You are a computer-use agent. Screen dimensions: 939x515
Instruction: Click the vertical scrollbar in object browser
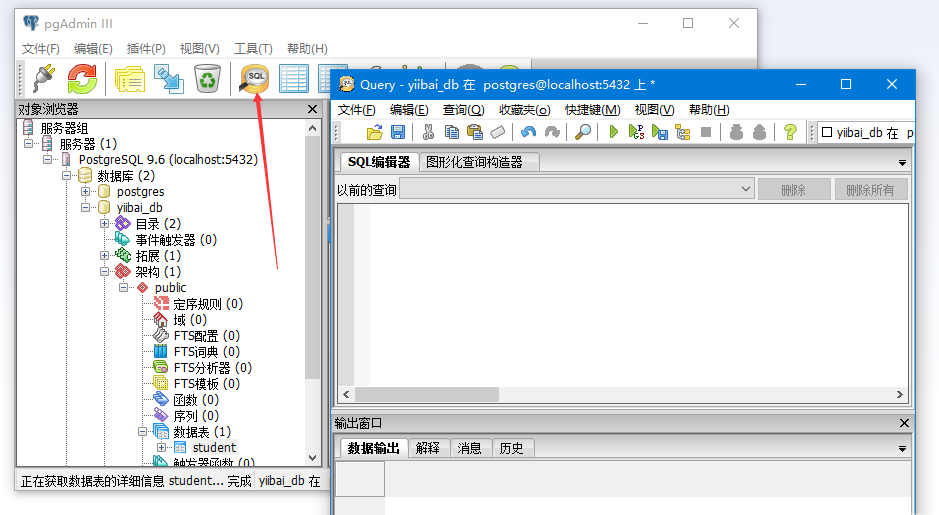pyautogui.click(x=312, y=258)
